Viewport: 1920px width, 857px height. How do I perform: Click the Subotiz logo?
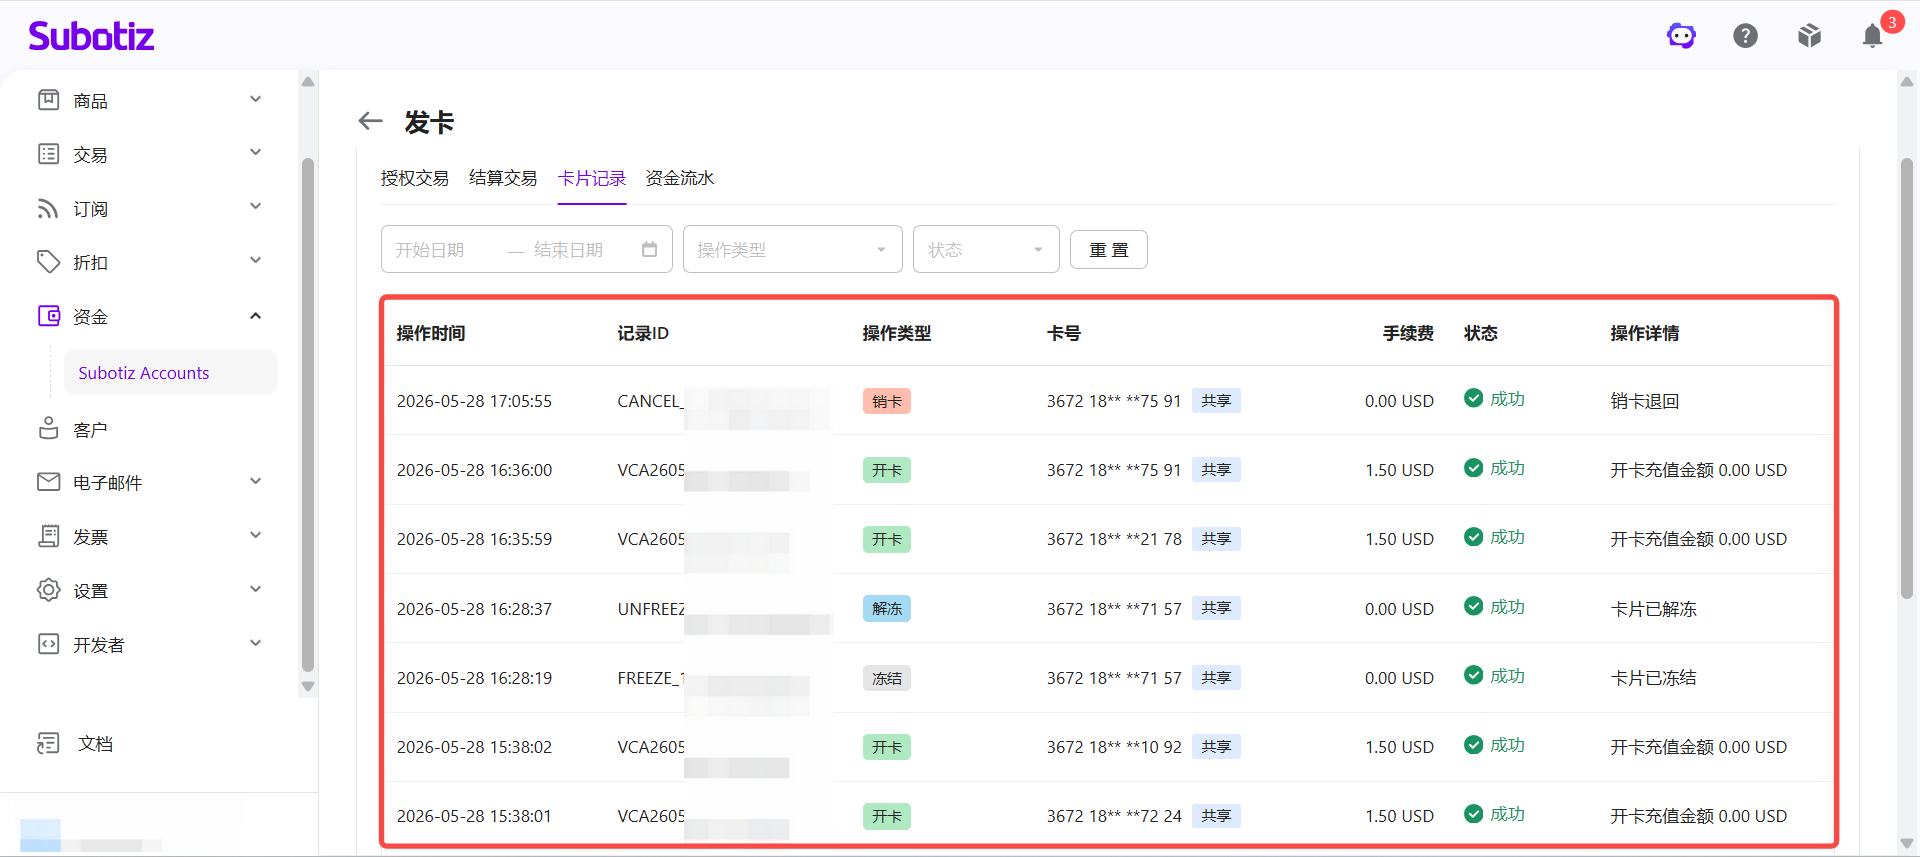[x=91, y=36]
